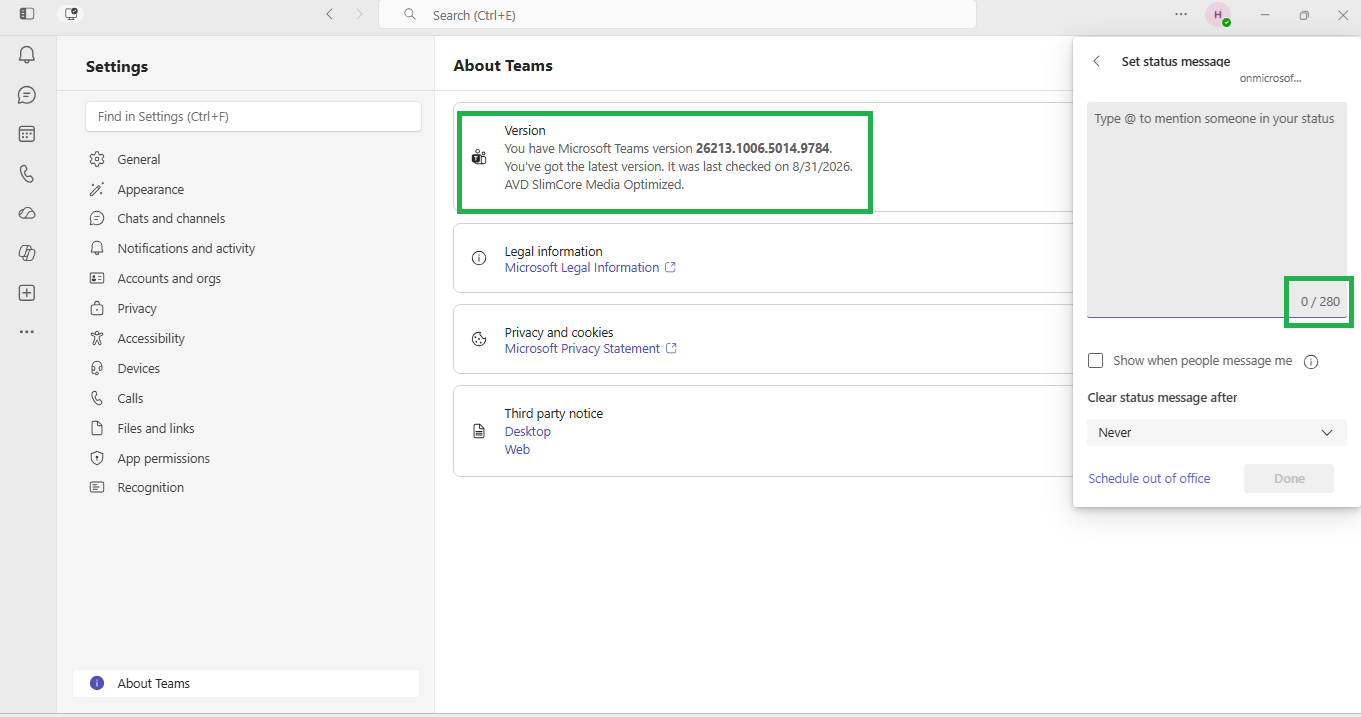1361x717 pixels.
Task: Click the Teams logo in Version card
Action: [479, 157]
